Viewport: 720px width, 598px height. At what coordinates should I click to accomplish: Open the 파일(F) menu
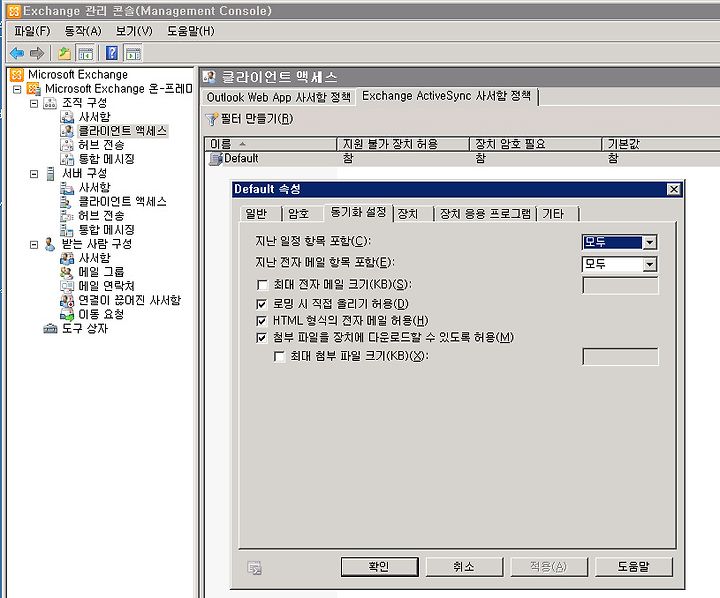pos(32,31)
